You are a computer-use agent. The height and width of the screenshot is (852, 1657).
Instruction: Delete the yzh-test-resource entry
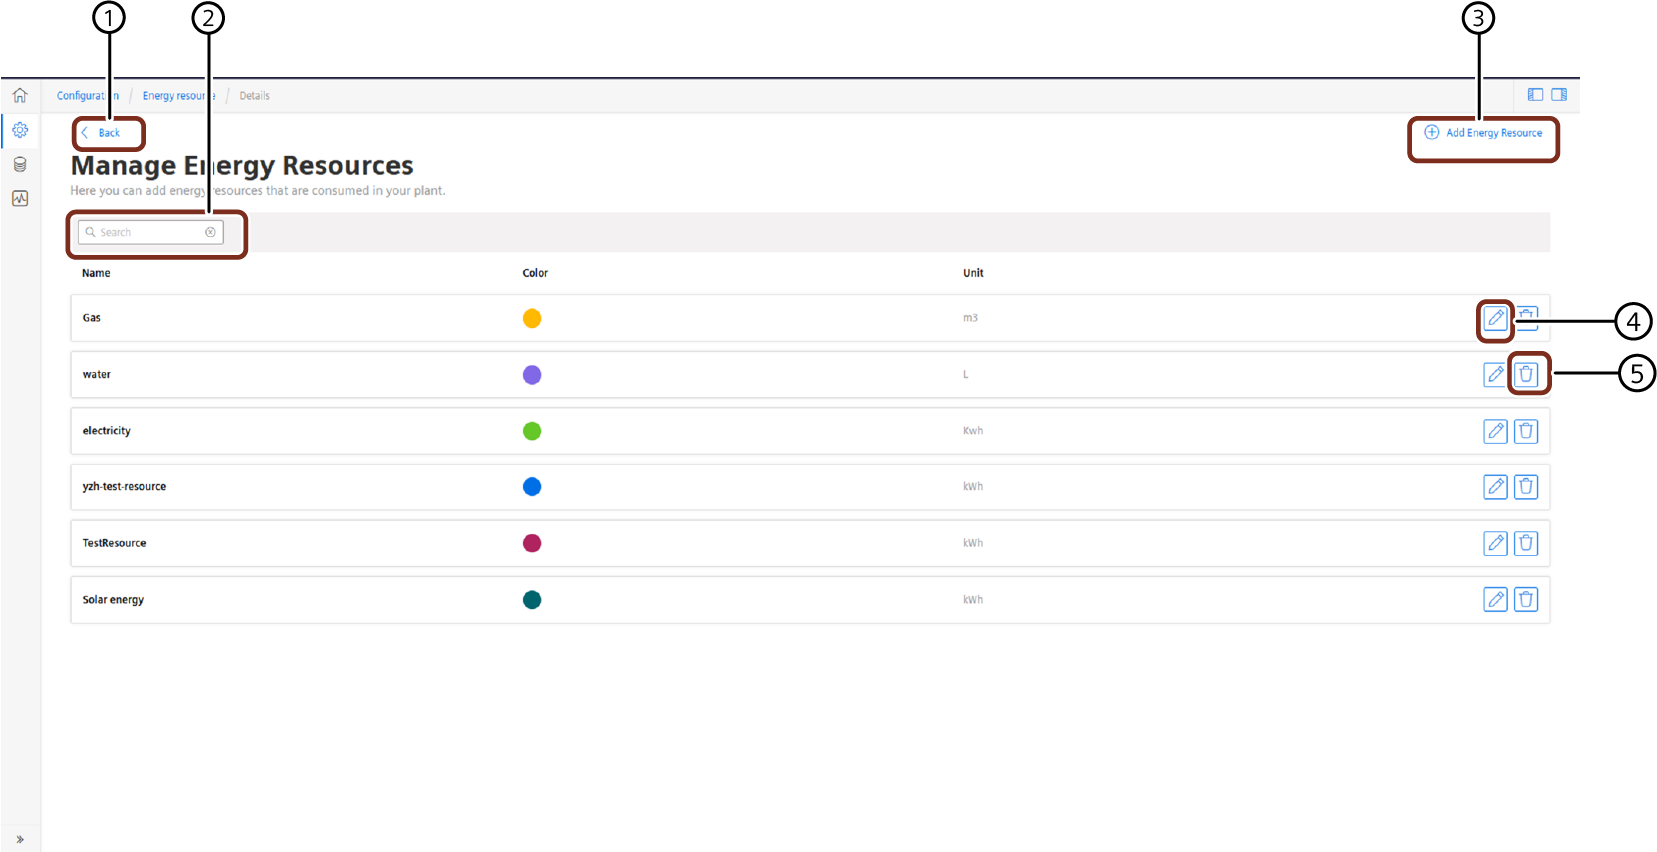tap(1526, 487)
